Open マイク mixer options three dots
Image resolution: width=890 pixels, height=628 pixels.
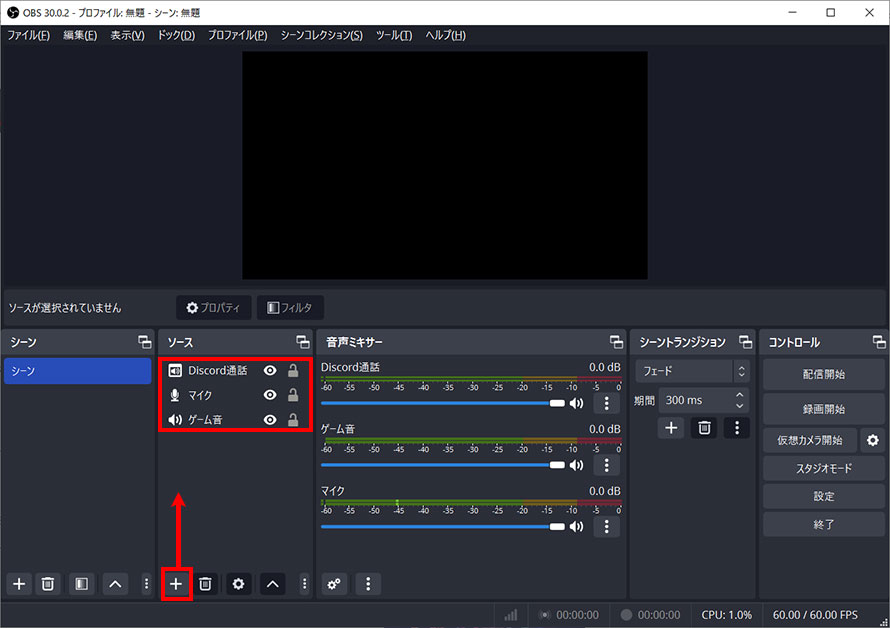coord(606,526)
